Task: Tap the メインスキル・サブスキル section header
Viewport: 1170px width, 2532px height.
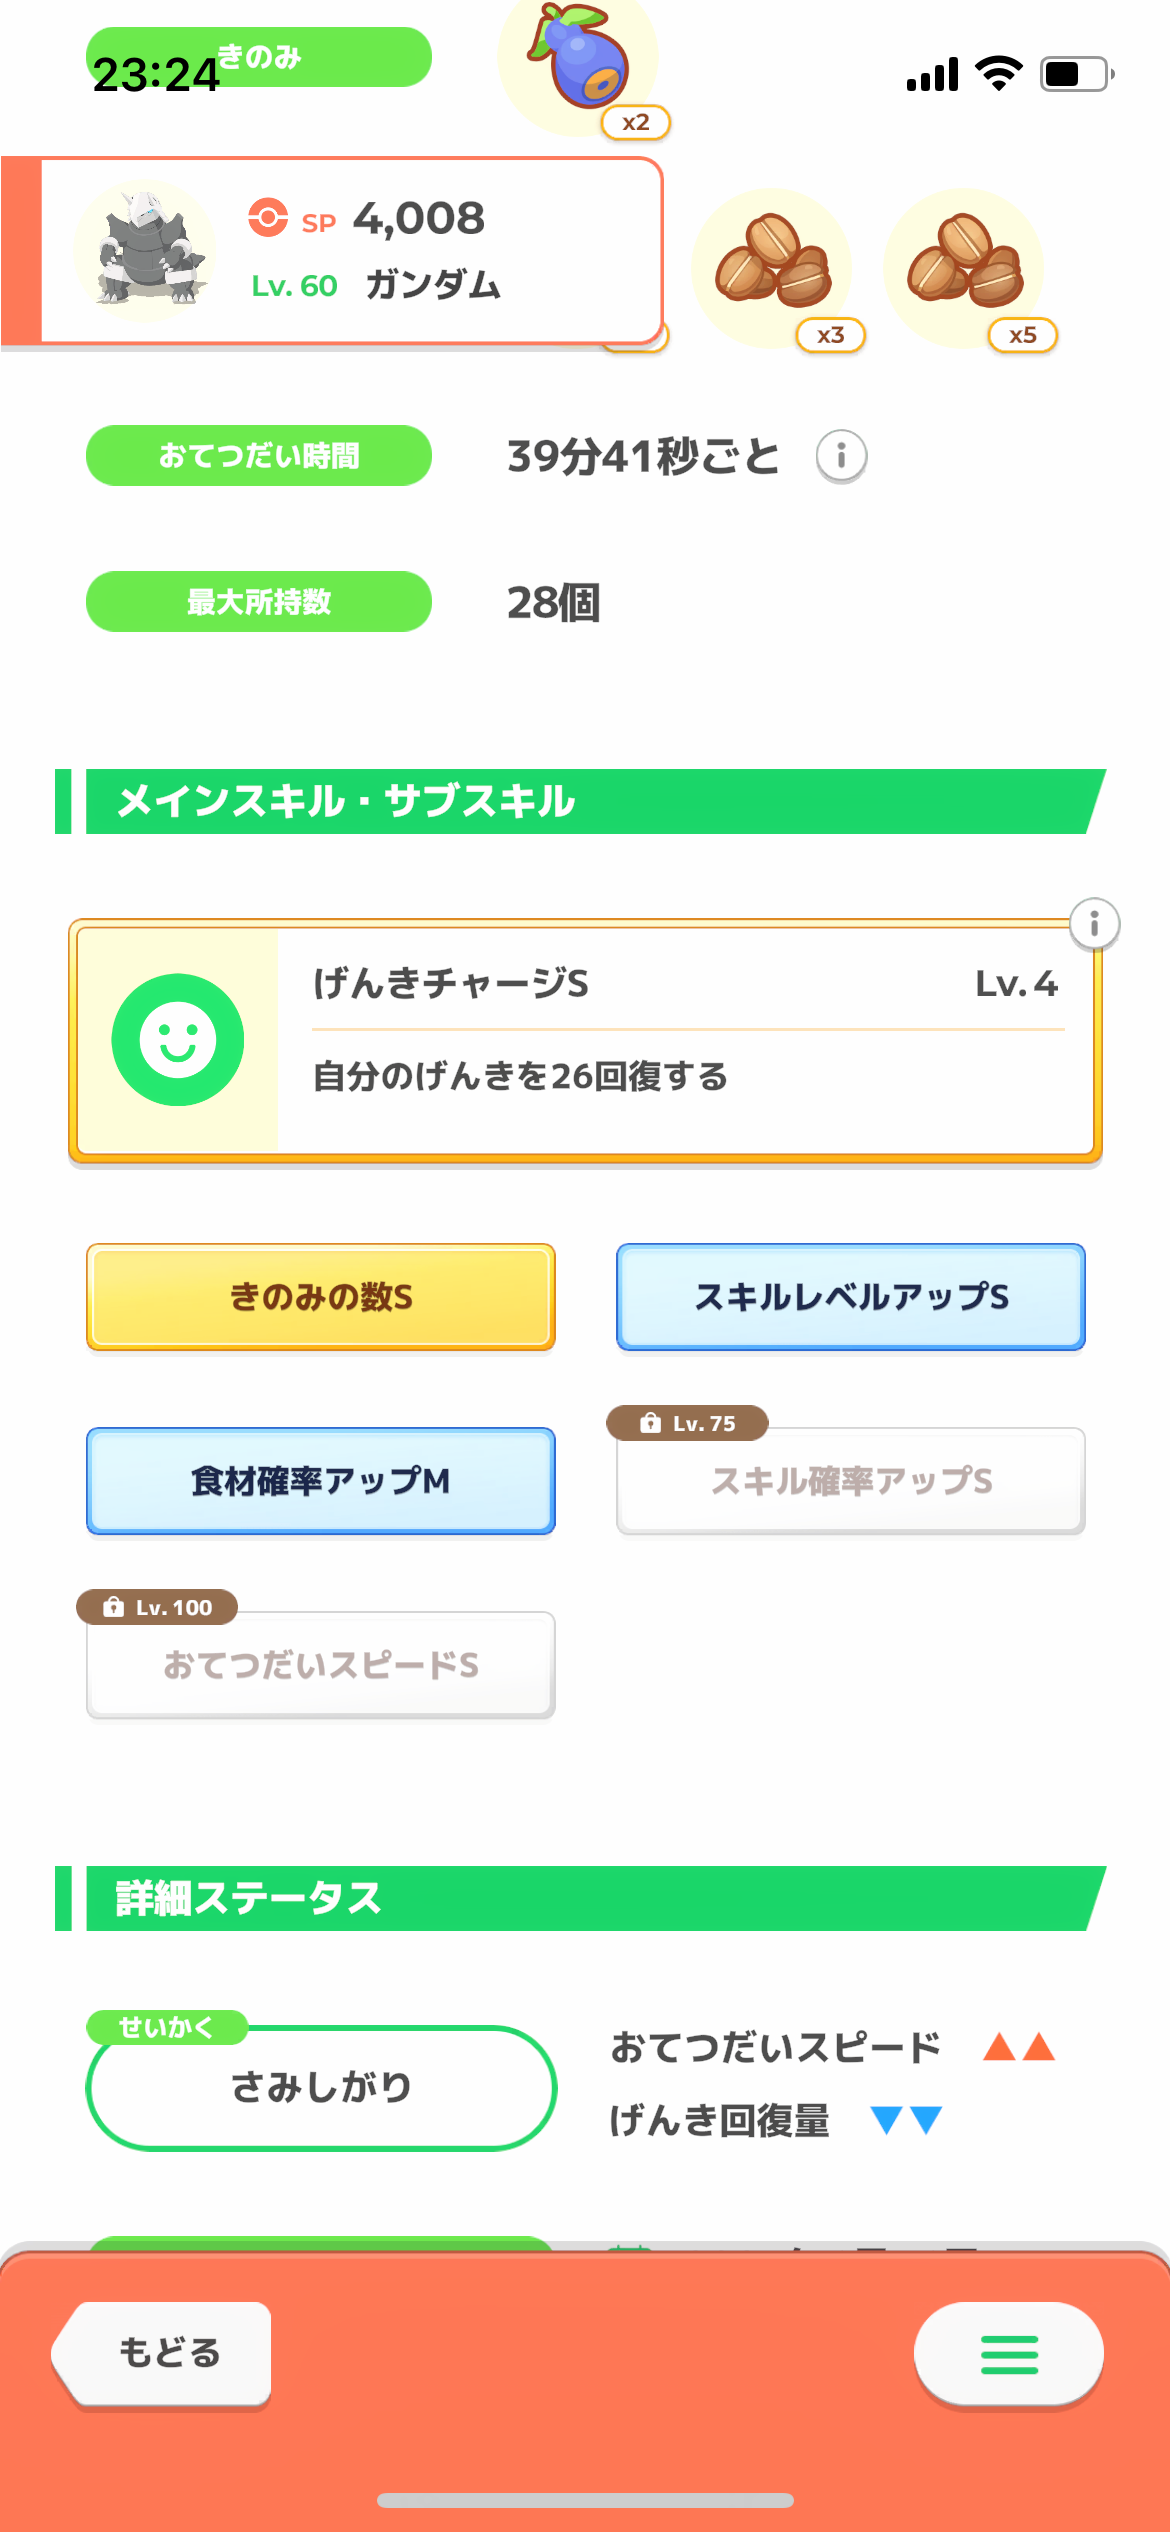Action: 580,801
